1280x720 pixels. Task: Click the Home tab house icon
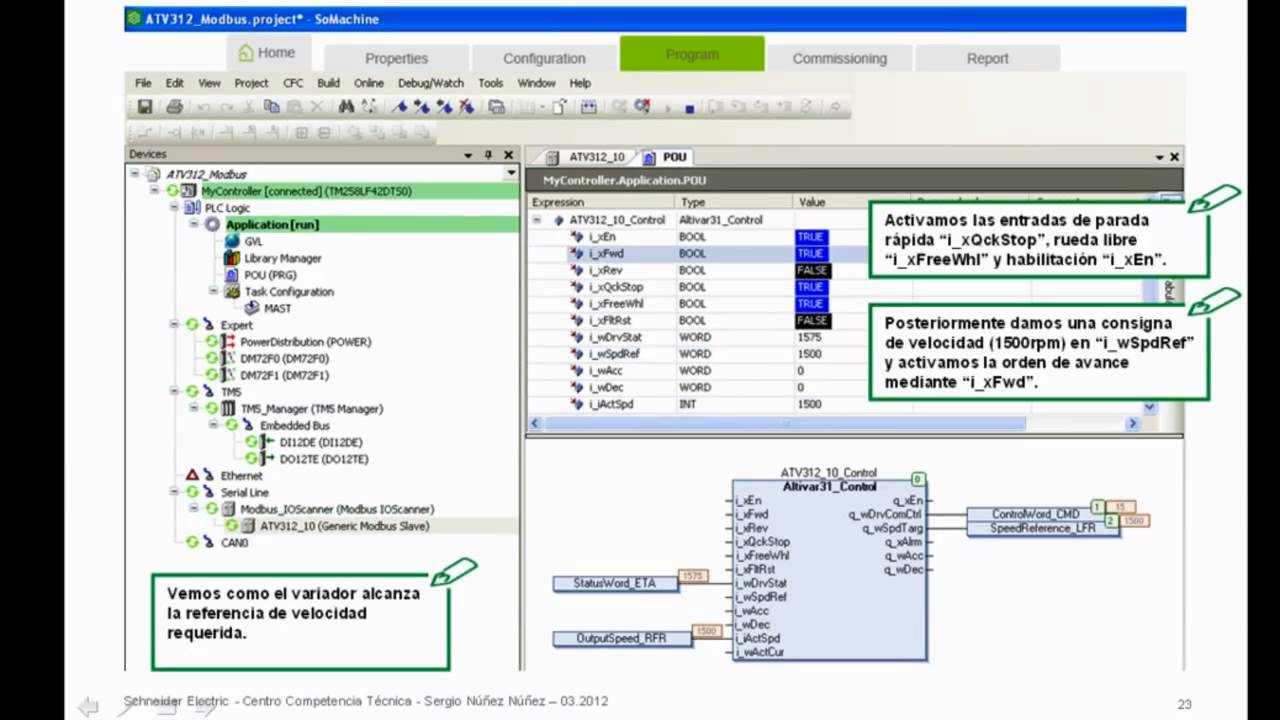246,53
